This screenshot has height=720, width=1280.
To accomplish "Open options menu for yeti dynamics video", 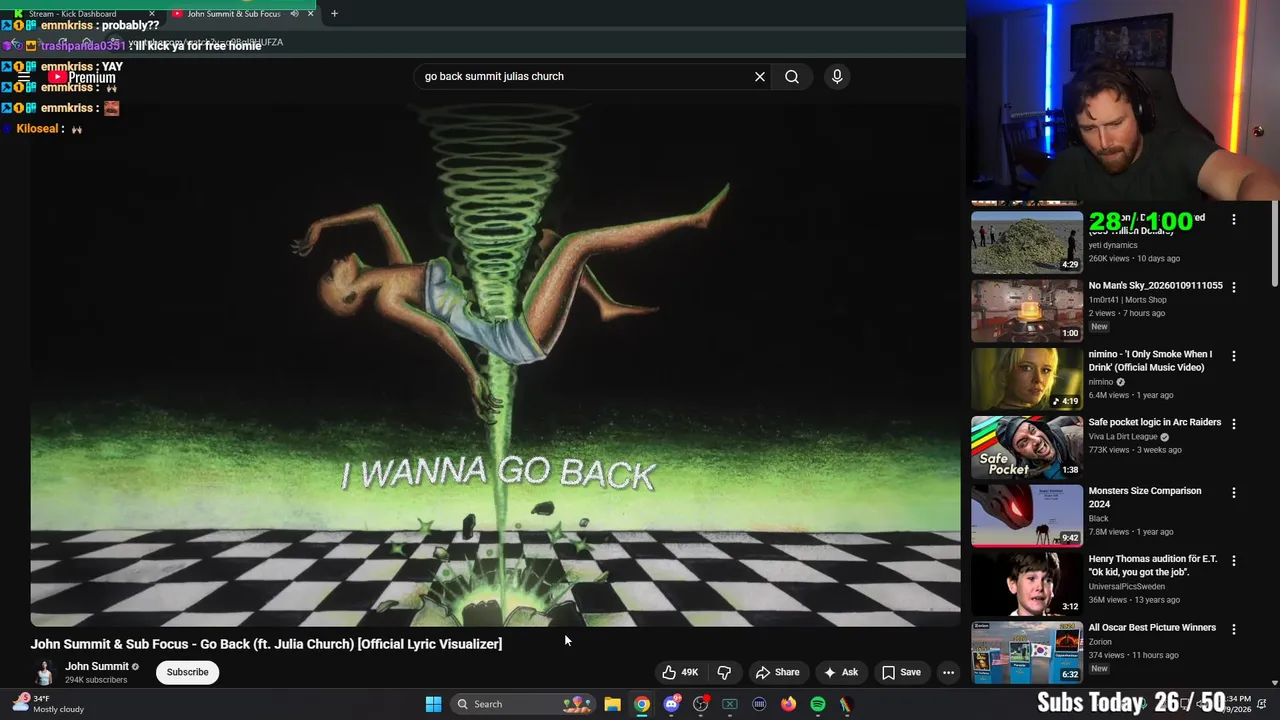I will tap(1234, 219).
